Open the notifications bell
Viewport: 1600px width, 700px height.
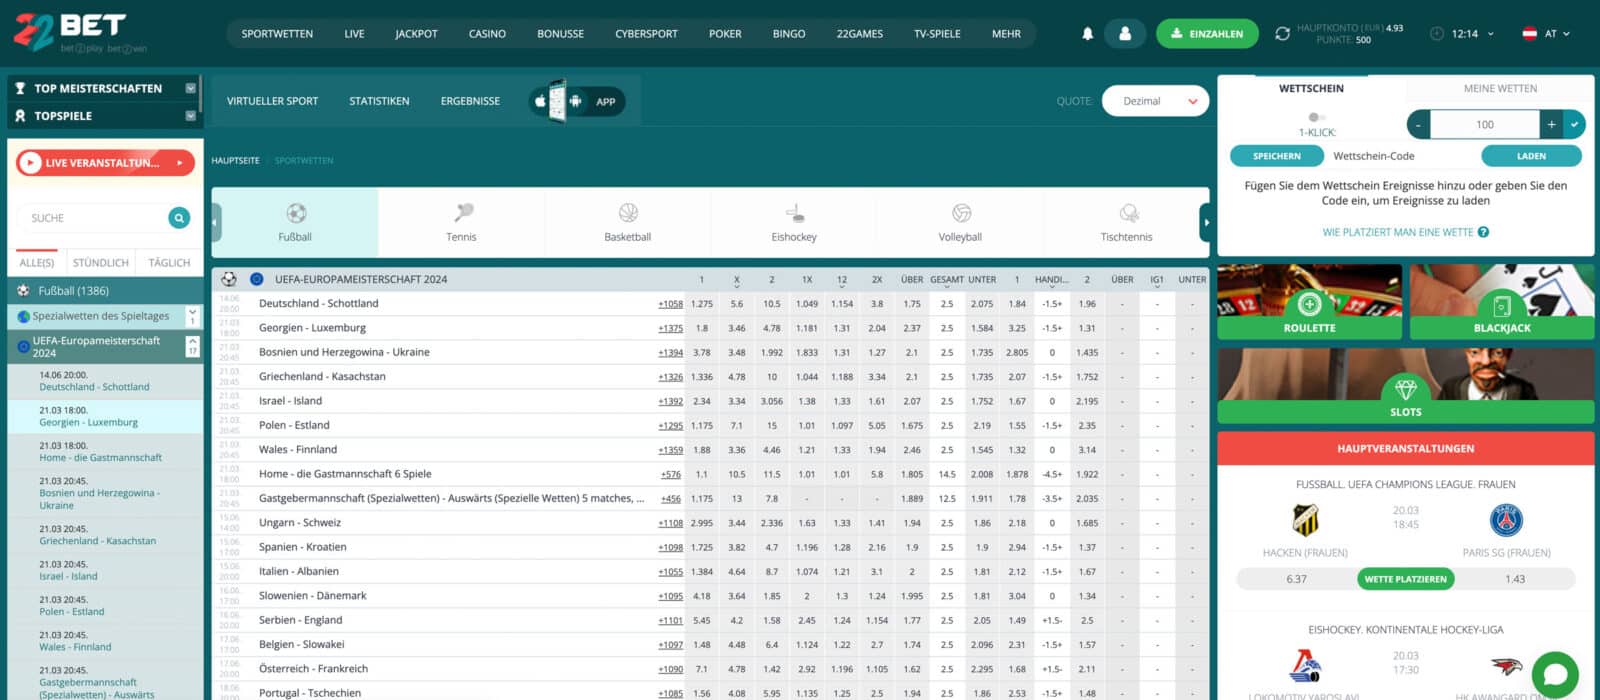click(x=1087, y=34)
